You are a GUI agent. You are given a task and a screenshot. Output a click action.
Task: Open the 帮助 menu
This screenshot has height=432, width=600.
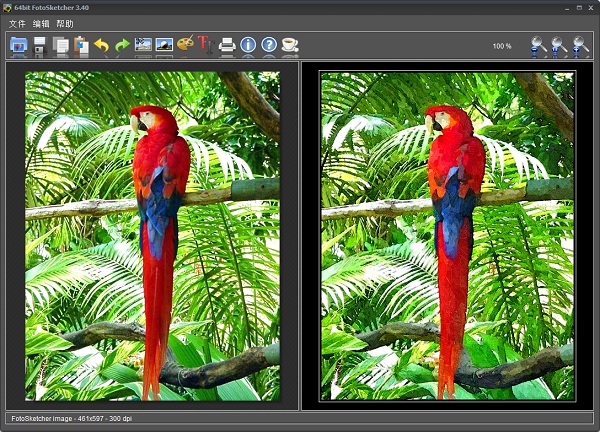pos(65,23)
